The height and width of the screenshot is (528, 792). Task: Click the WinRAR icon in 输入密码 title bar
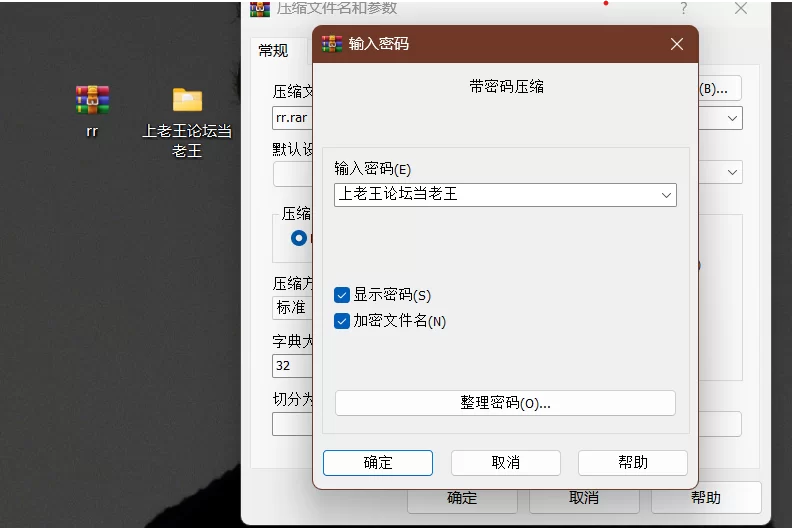pos(332,44)
